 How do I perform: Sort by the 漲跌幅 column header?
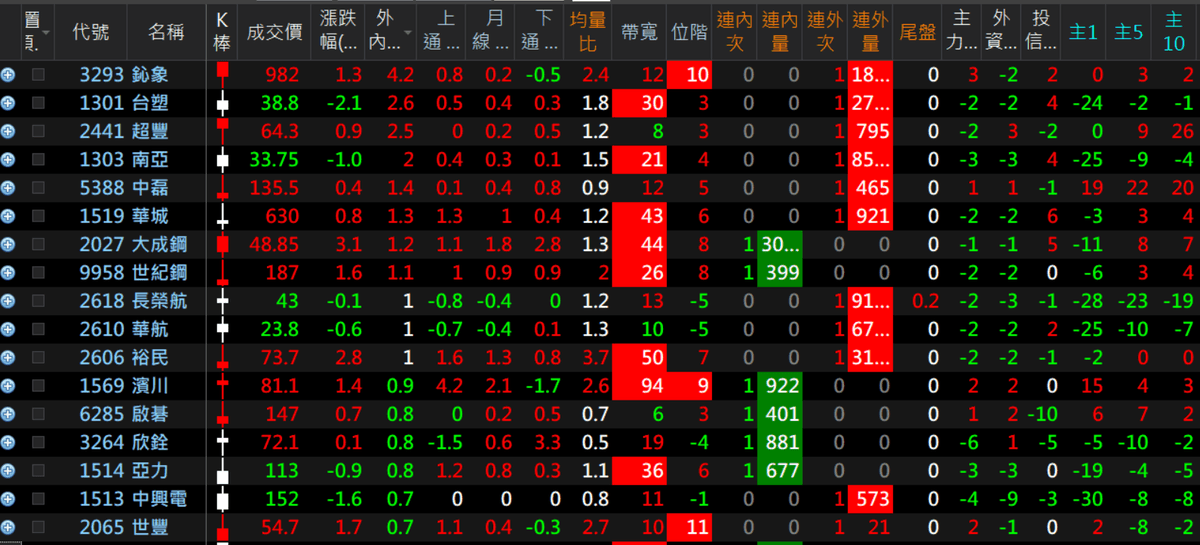click(340, 31)
